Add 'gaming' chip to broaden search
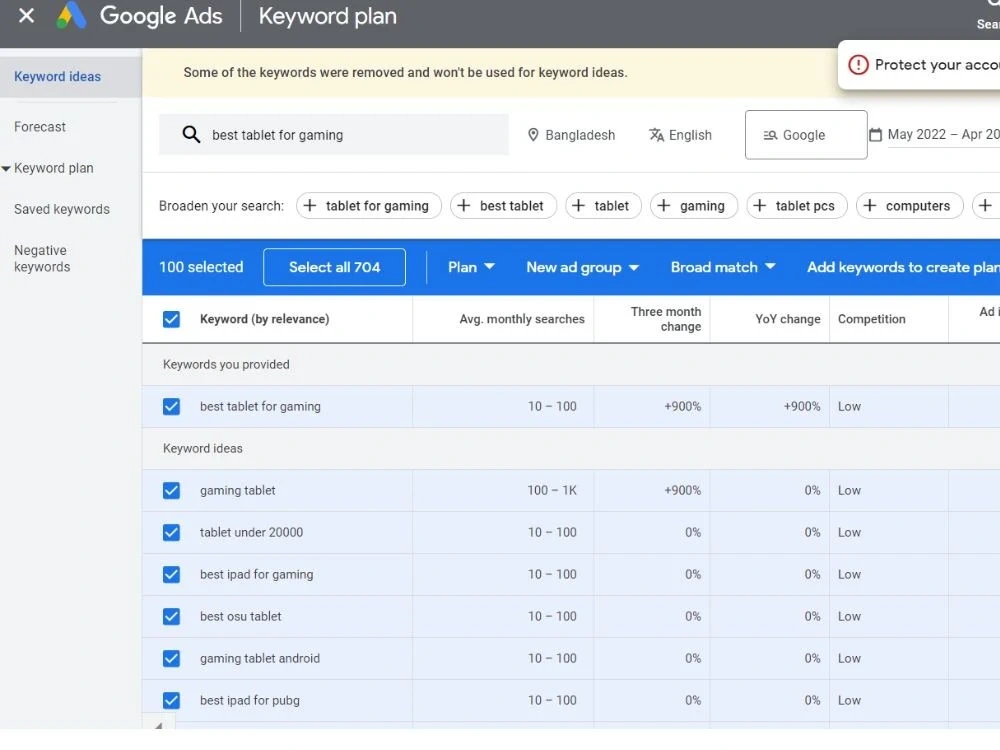Viewport: 1000px width, 750px height. pyautogui.click(x=694, y=206)
